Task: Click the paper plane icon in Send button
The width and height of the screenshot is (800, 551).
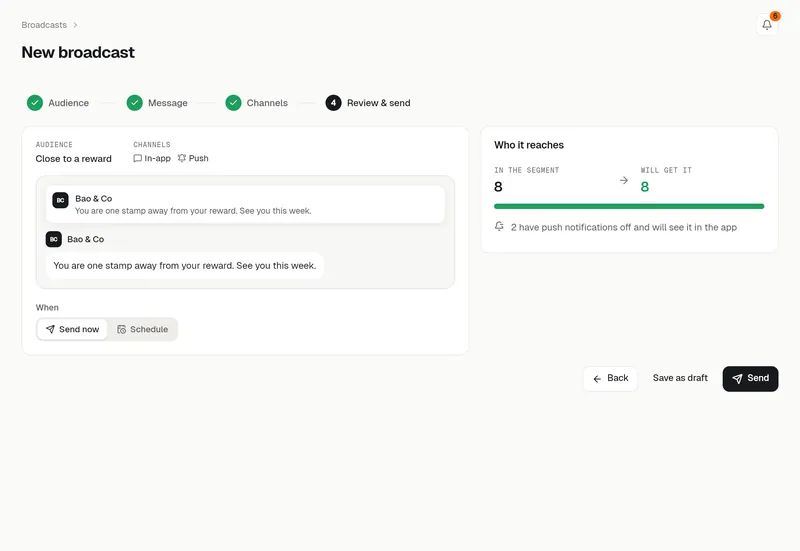Action: tap(737, 379)
